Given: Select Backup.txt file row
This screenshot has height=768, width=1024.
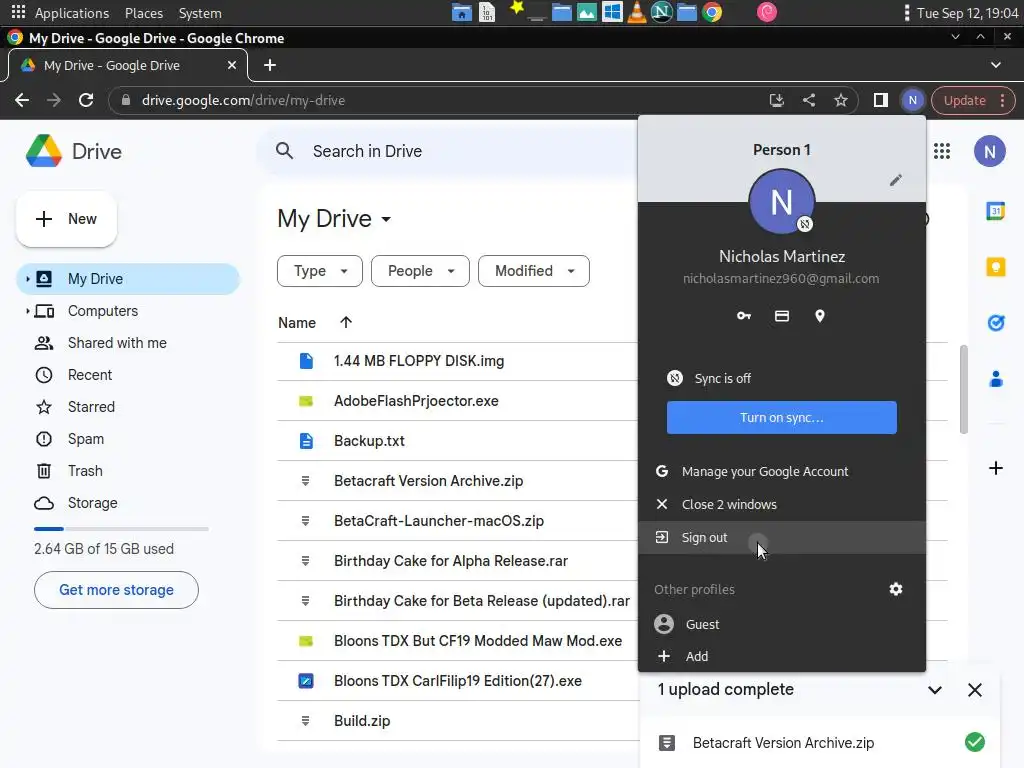Looking at the screenshot, I should [457, 441].
